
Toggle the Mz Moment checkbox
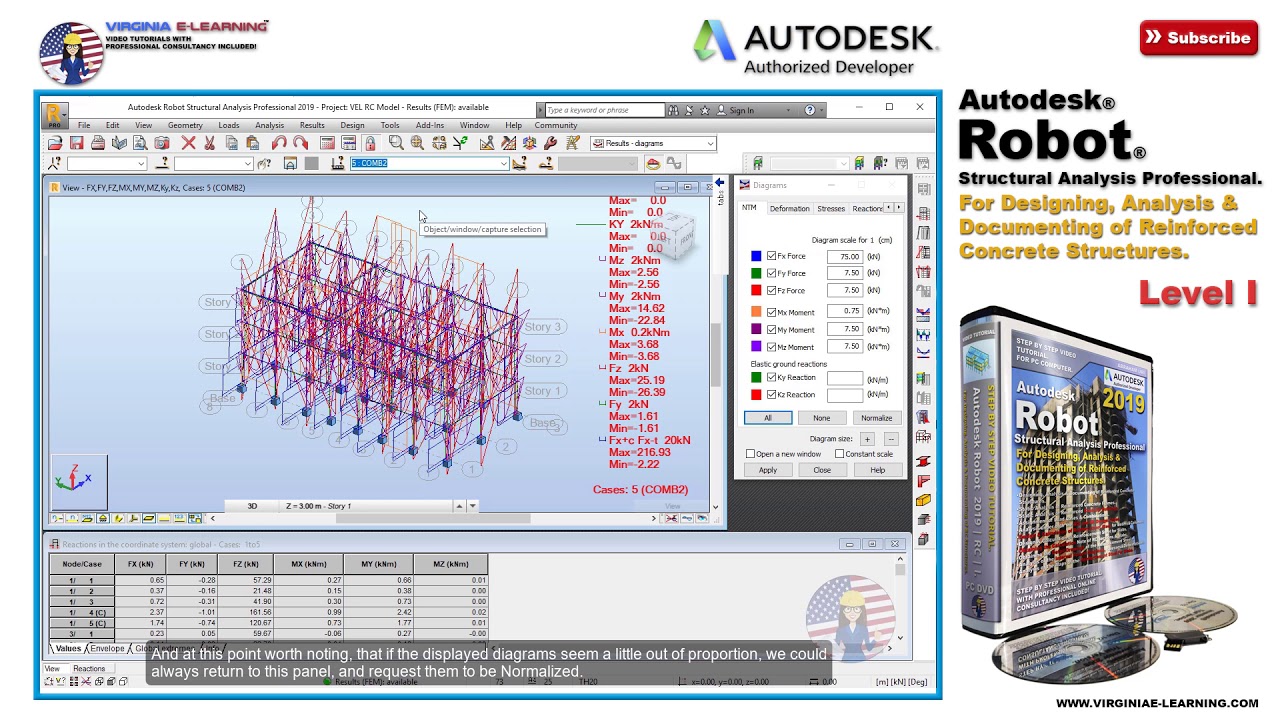point(771,346)
